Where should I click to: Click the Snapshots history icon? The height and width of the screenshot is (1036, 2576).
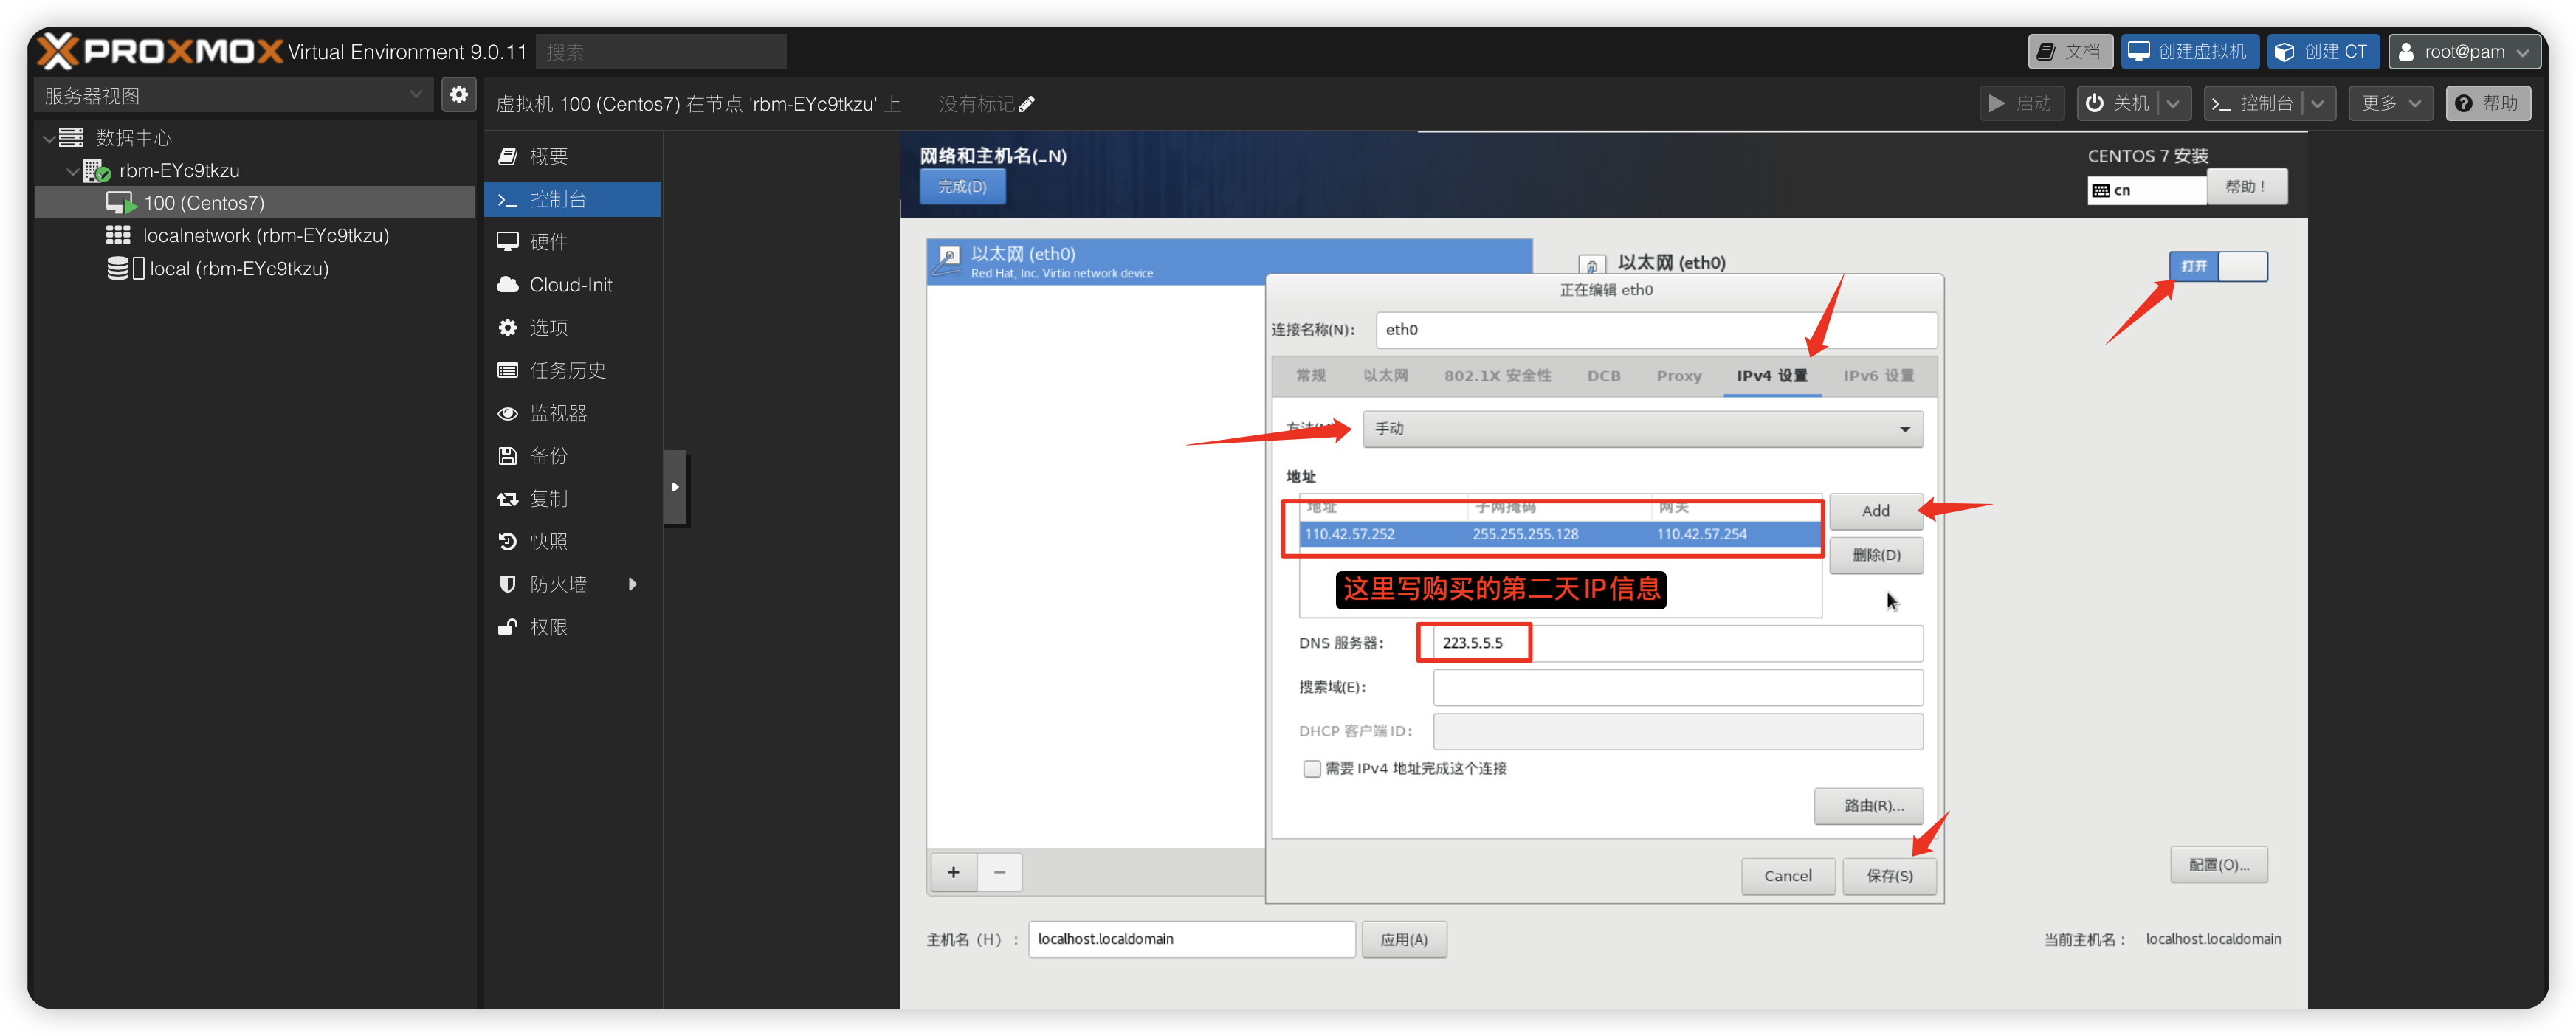coord(508,541)
